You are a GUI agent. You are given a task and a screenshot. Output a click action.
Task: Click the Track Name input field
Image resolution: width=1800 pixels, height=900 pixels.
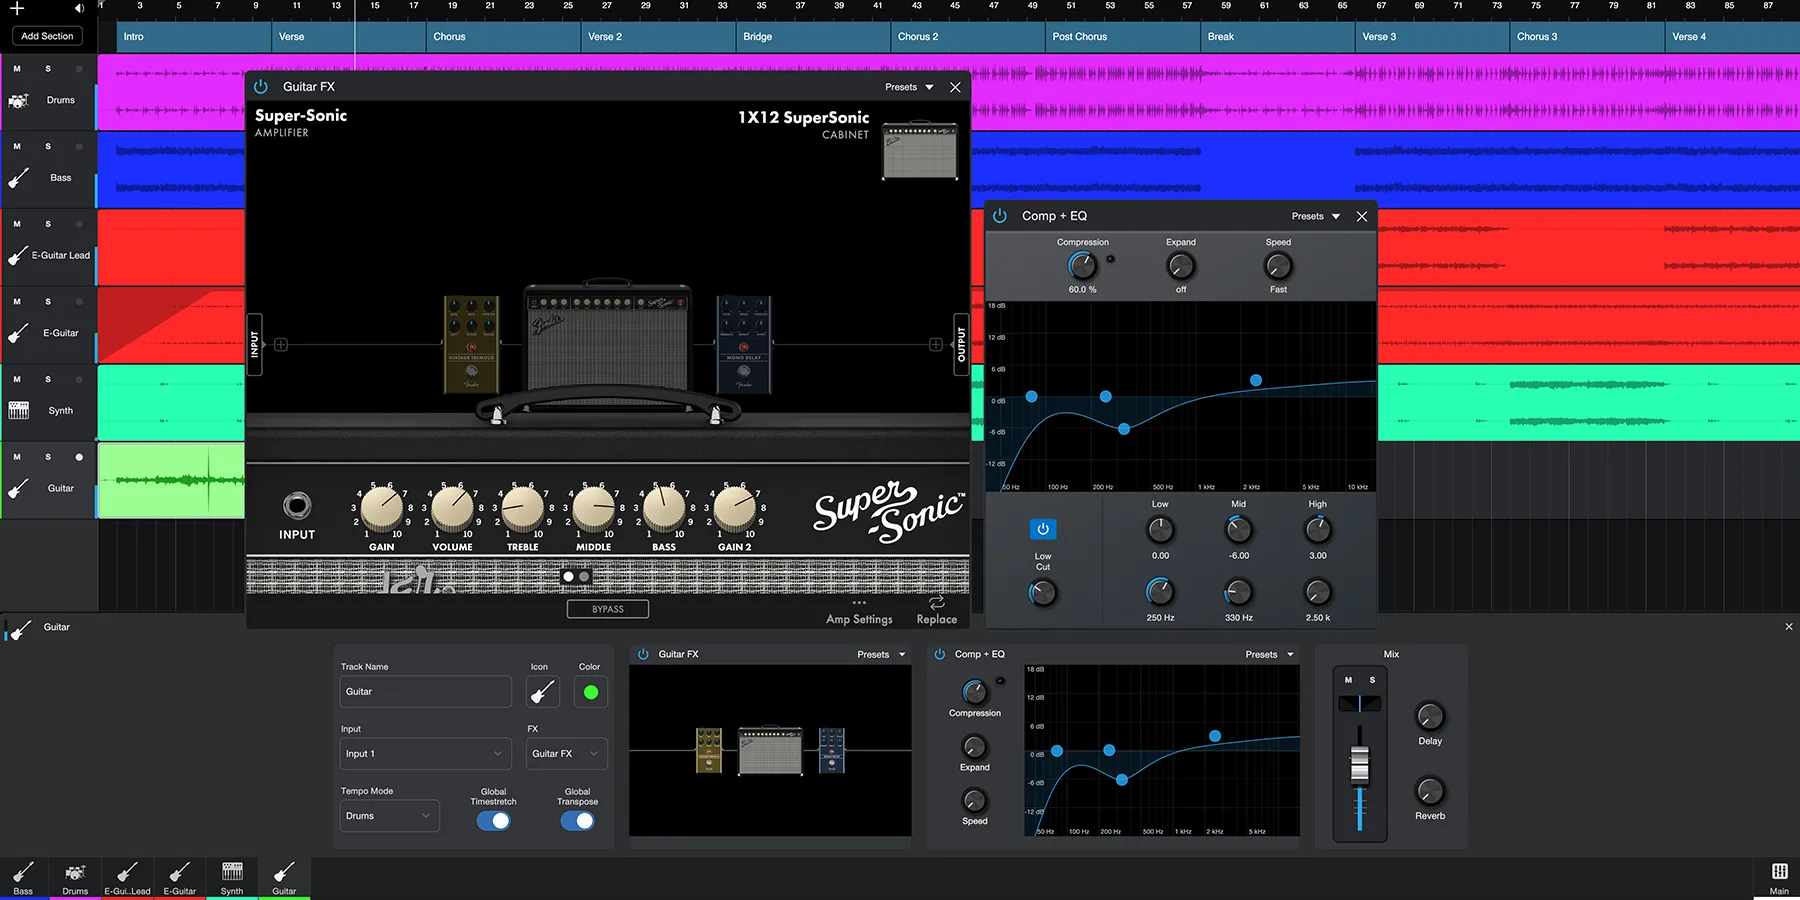click(x=425, y=691)
